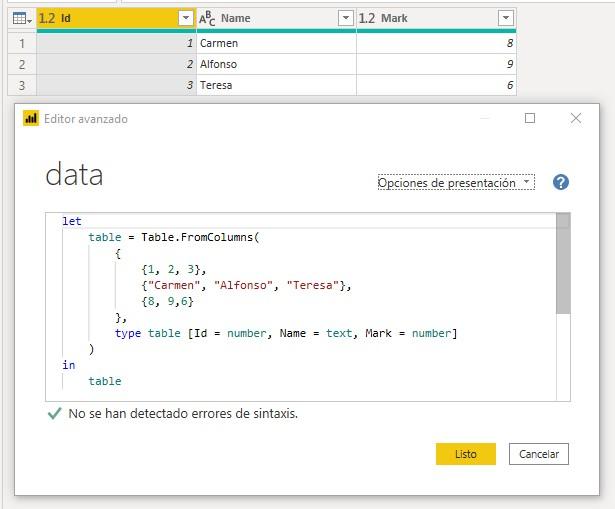Maximize the Editor avanzado dialog
The image size is (615, 509).
pyautogui.click(x=530, y=118)
